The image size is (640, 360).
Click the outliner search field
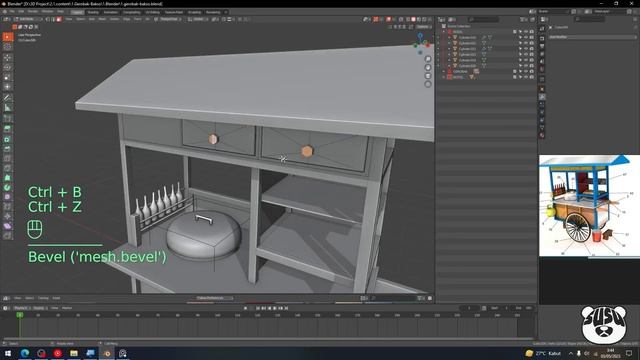(484, 20)
